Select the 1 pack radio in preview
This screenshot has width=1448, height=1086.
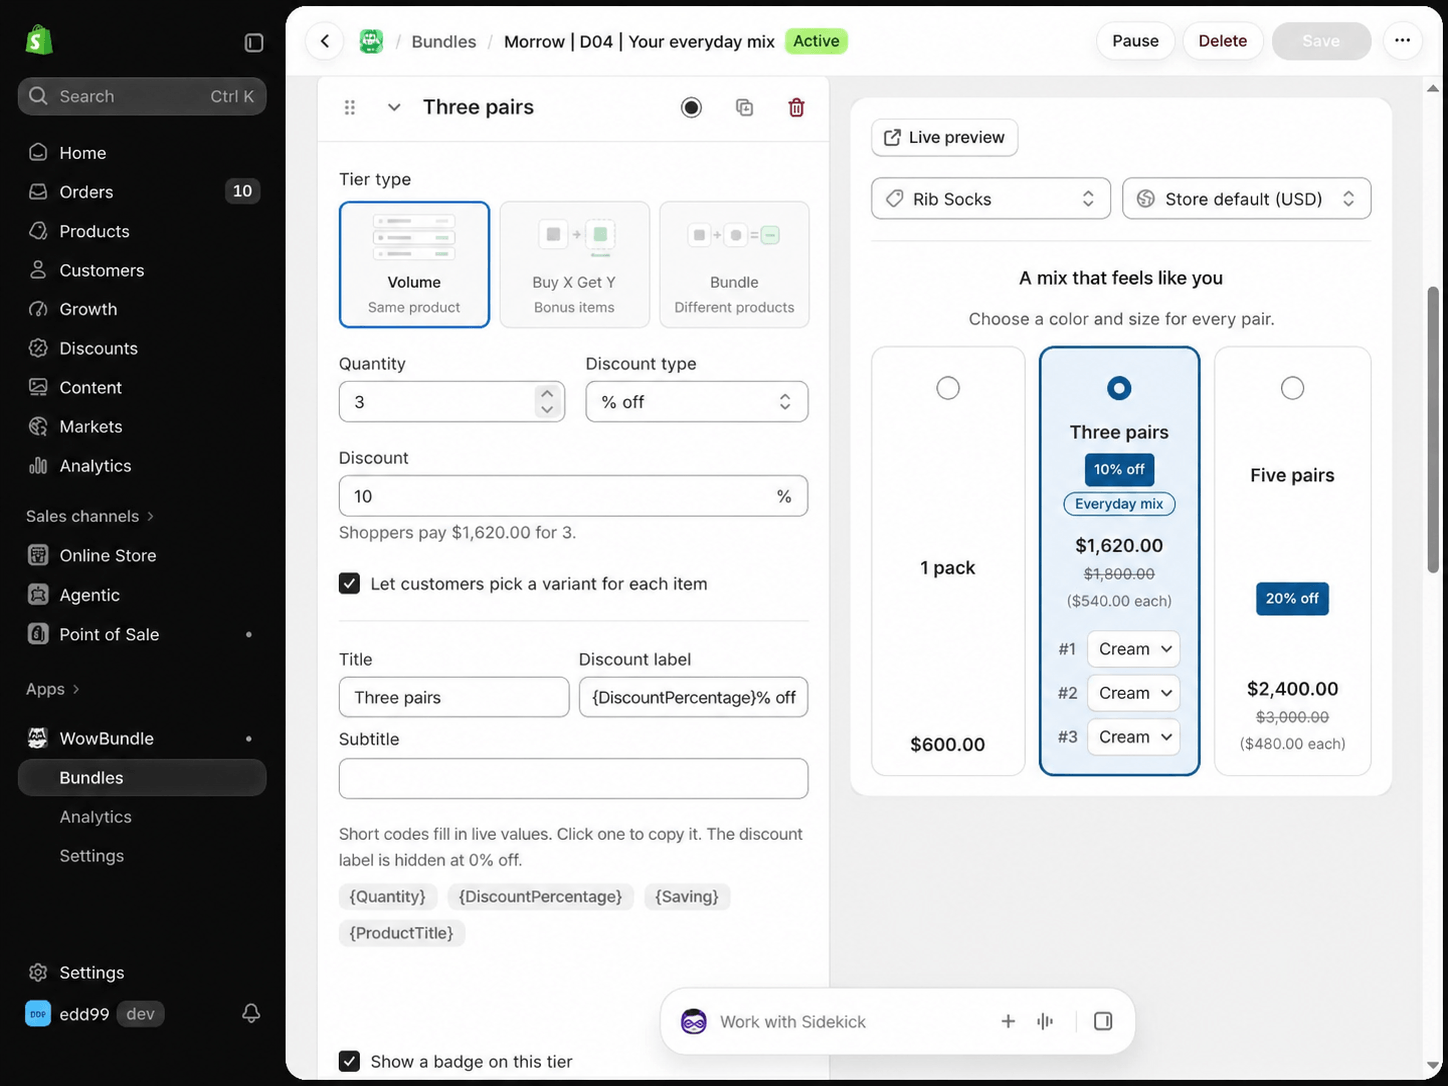[948, 388]
